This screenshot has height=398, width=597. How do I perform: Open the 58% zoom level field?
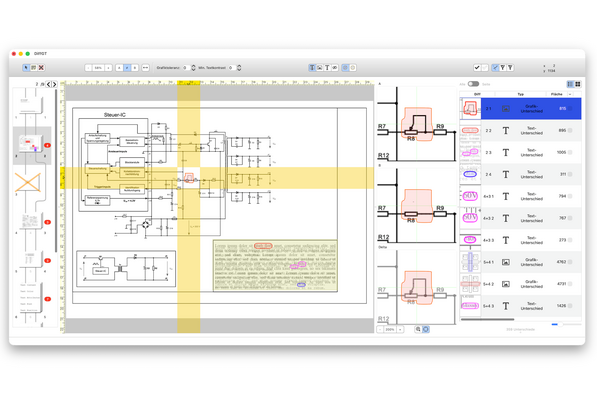[x=98, y=68]
